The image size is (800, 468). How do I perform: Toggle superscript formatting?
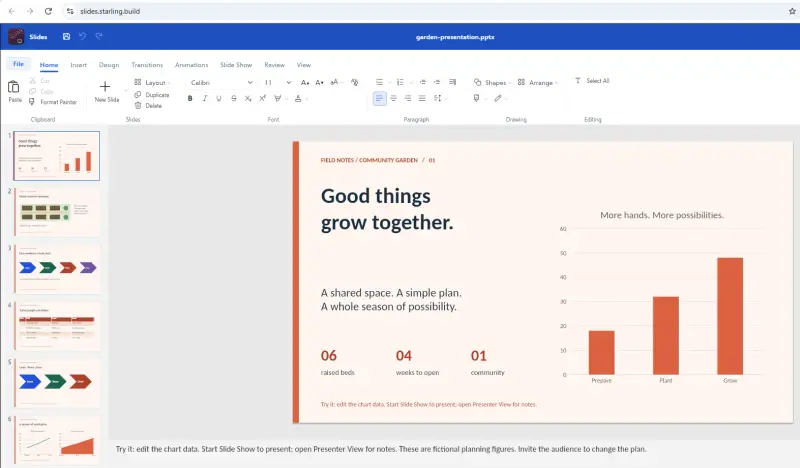point(262,98)
